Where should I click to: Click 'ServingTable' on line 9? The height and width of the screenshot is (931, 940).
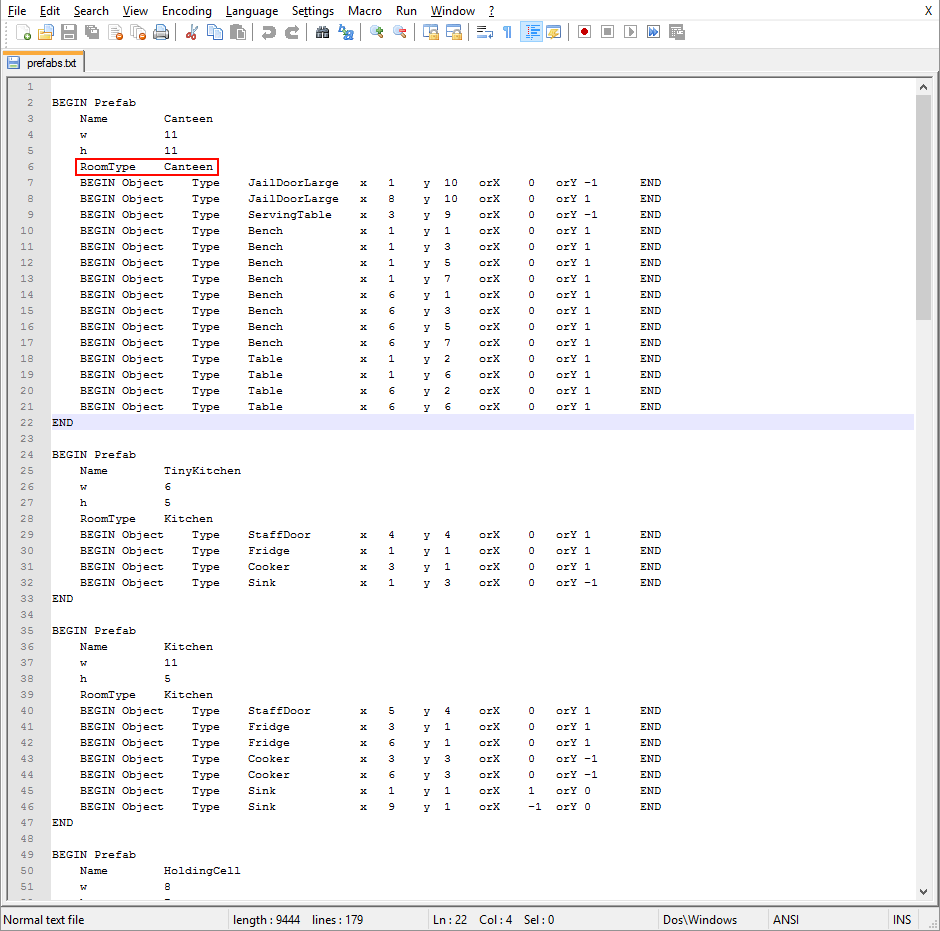coord(290,215)
